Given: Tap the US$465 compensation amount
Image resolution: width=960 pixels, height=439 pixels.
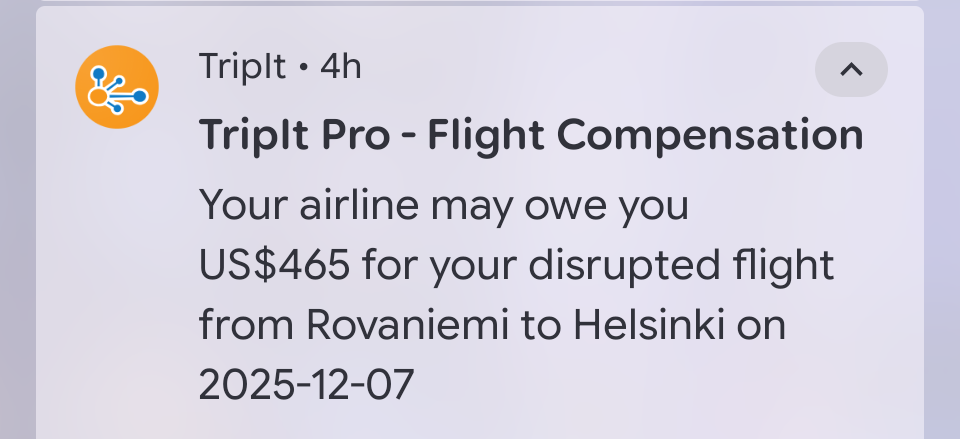Looking at the screenshot, I should [x=275, y=267].
